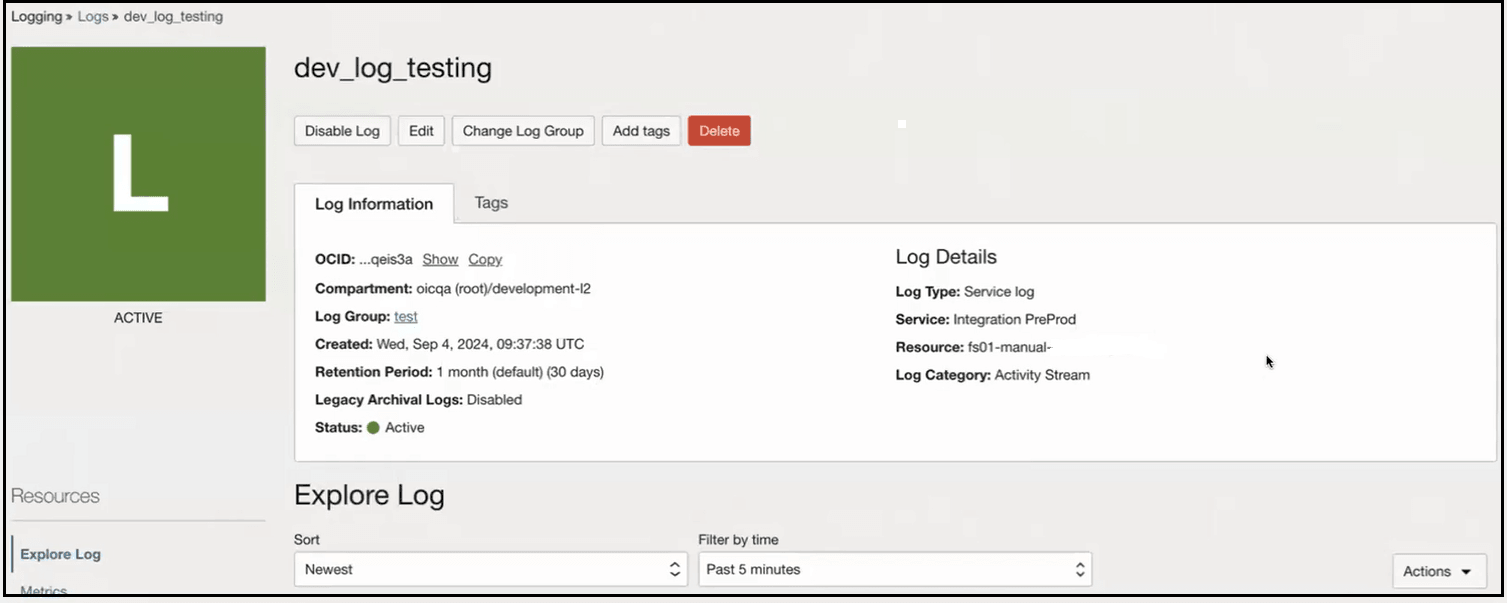Show the full OCID value
1507x603 pixels.
tap(440, 259)
